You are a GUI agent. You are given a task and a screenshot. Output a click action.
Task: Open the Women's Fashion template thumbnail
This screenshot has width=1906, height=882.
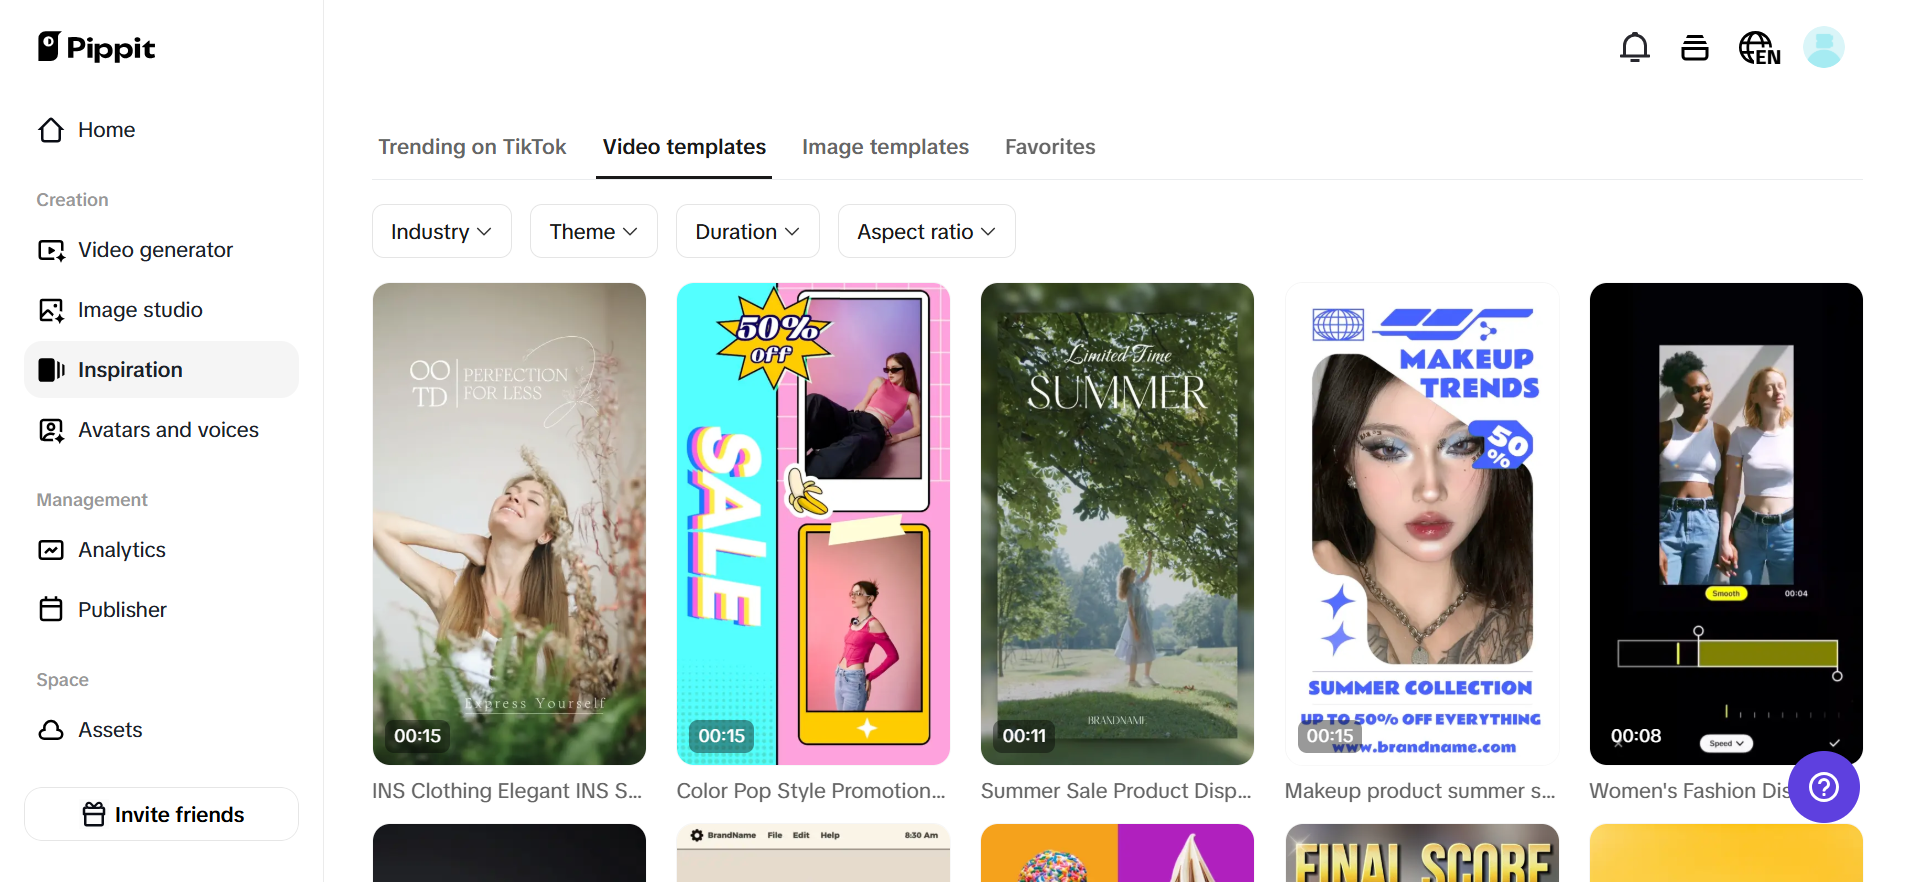click(x=1726, y=524)
